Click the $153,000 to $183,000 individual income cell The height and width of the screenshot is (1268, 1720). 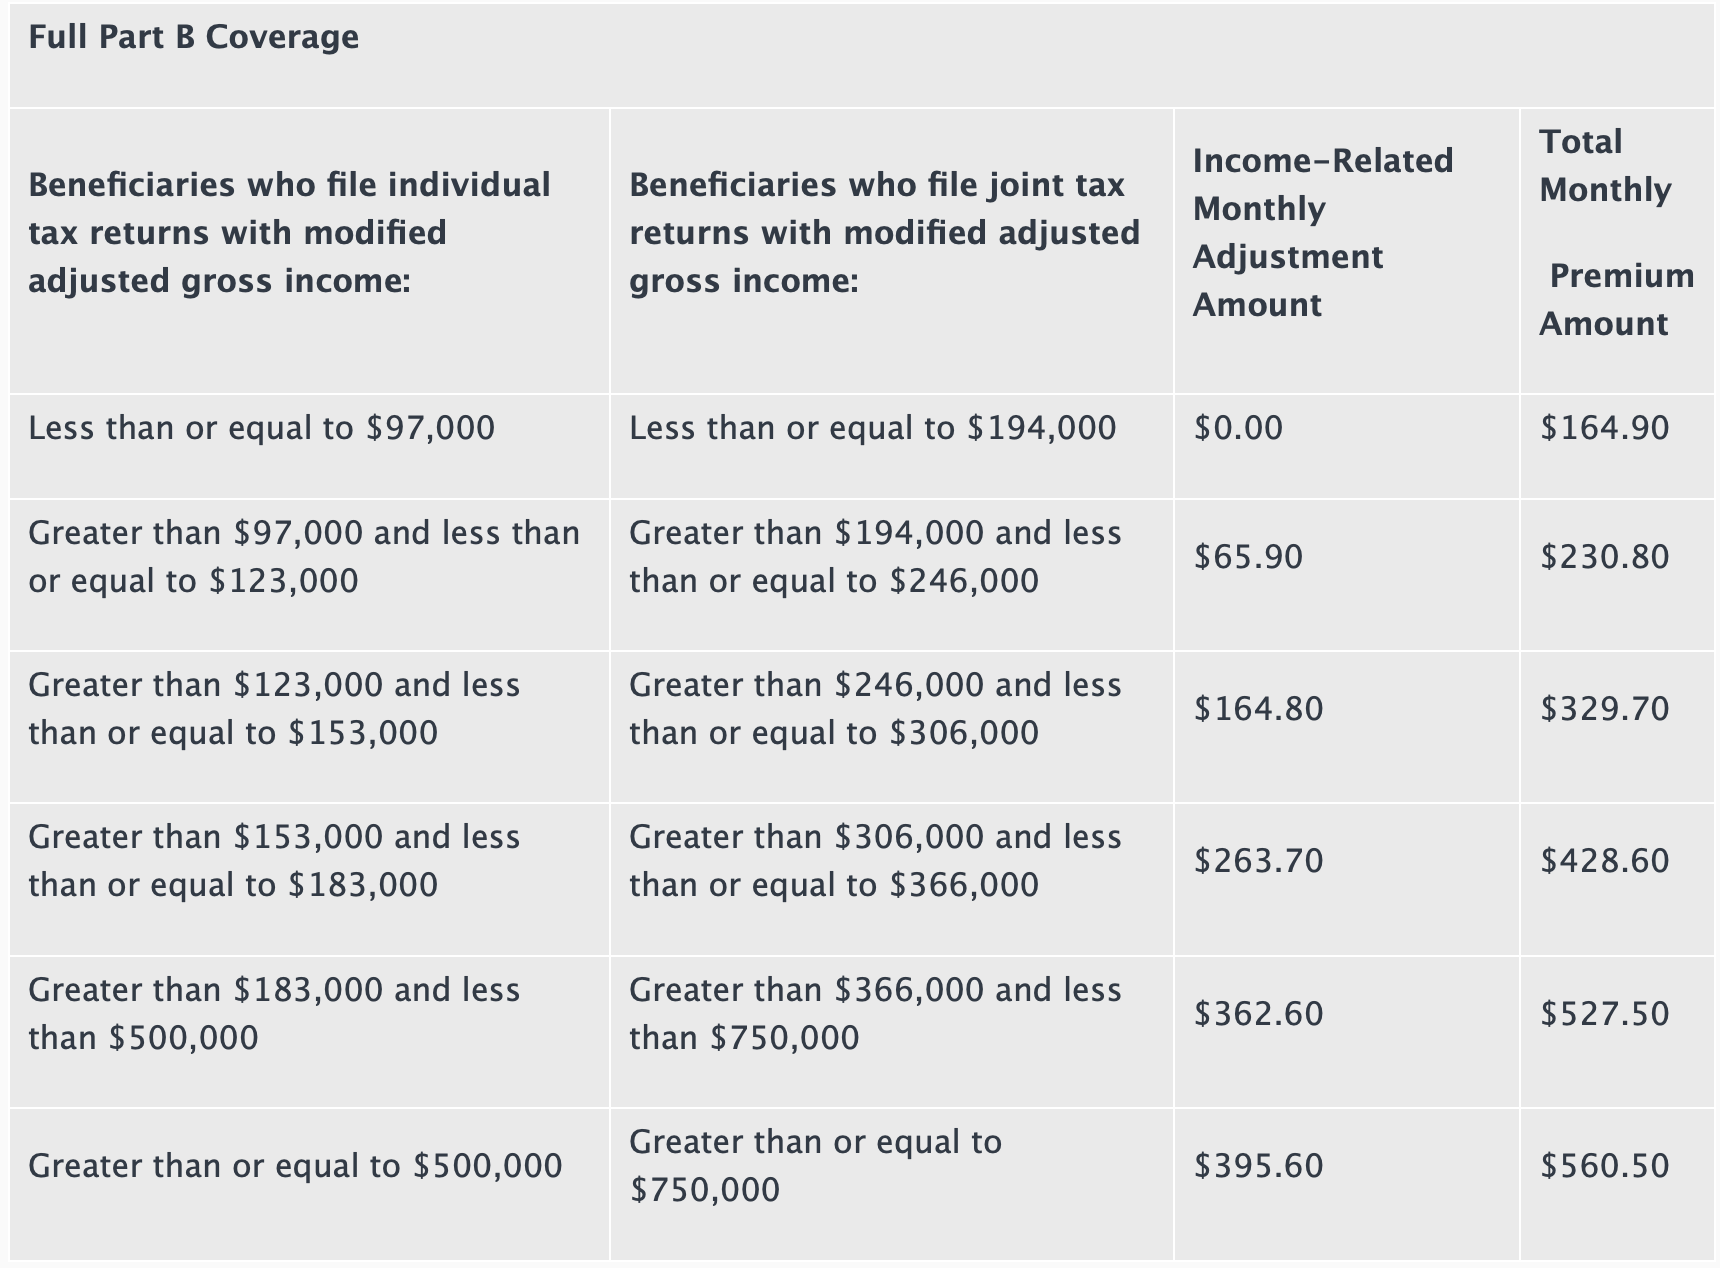pyautogui.click(x=274, y=861)
